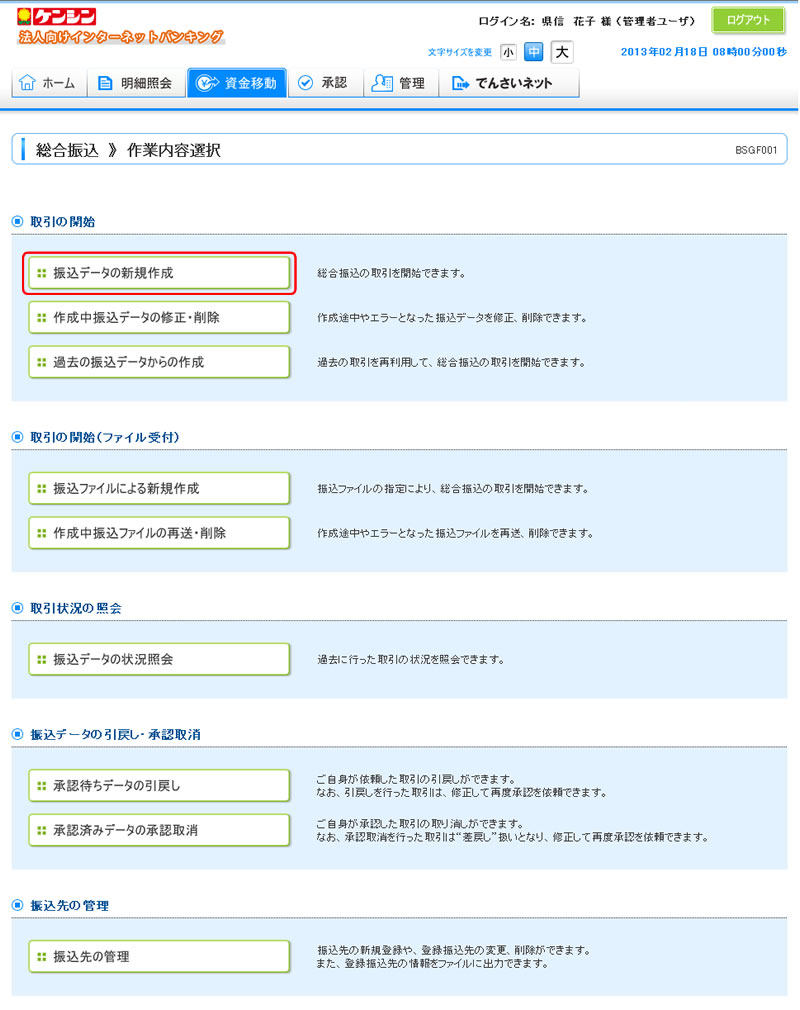Select the 資金移動 tab
The height and width of the screenshot is (1010, 800).
237,83
